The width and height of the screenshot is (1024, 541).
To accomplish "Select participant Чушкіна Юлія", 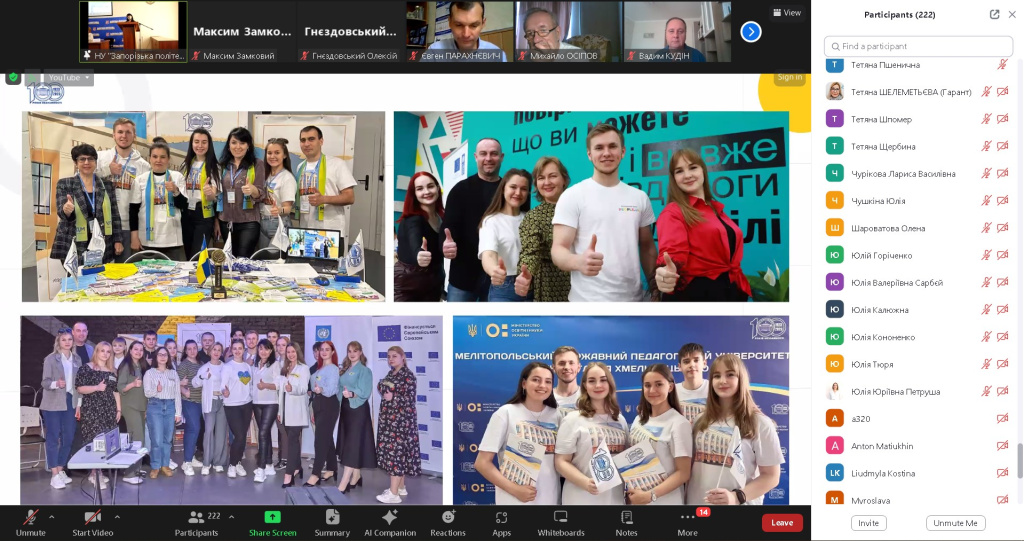I will [918, 201].
